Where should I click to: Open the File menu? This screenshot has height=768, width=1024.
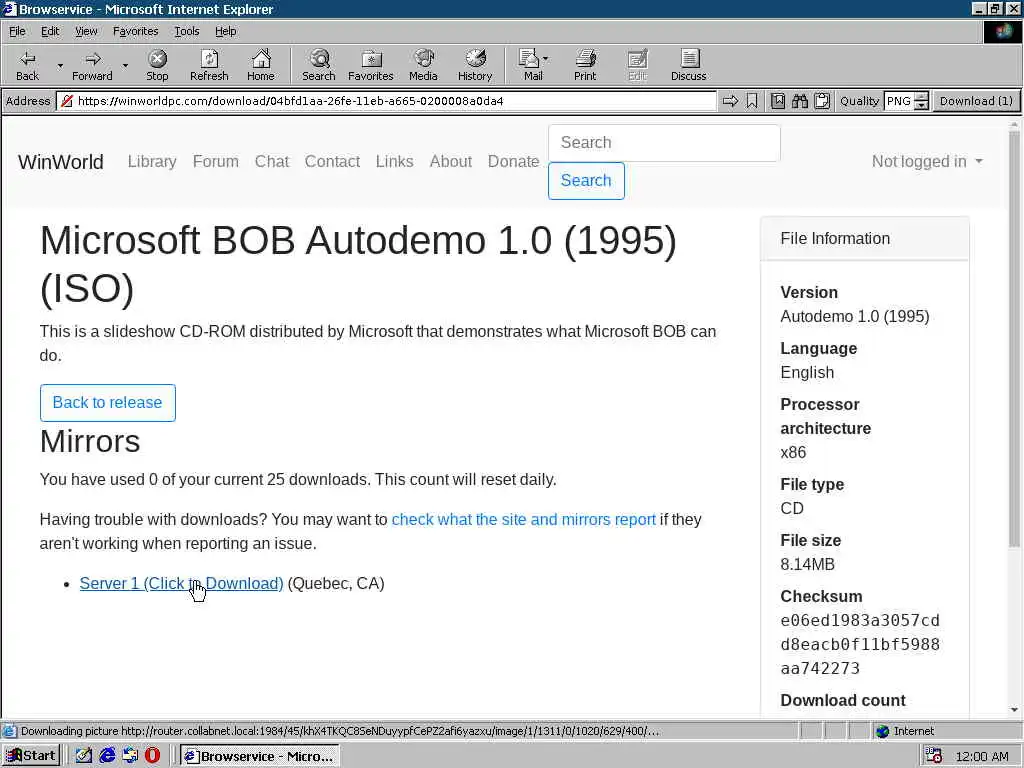[17, 31]
